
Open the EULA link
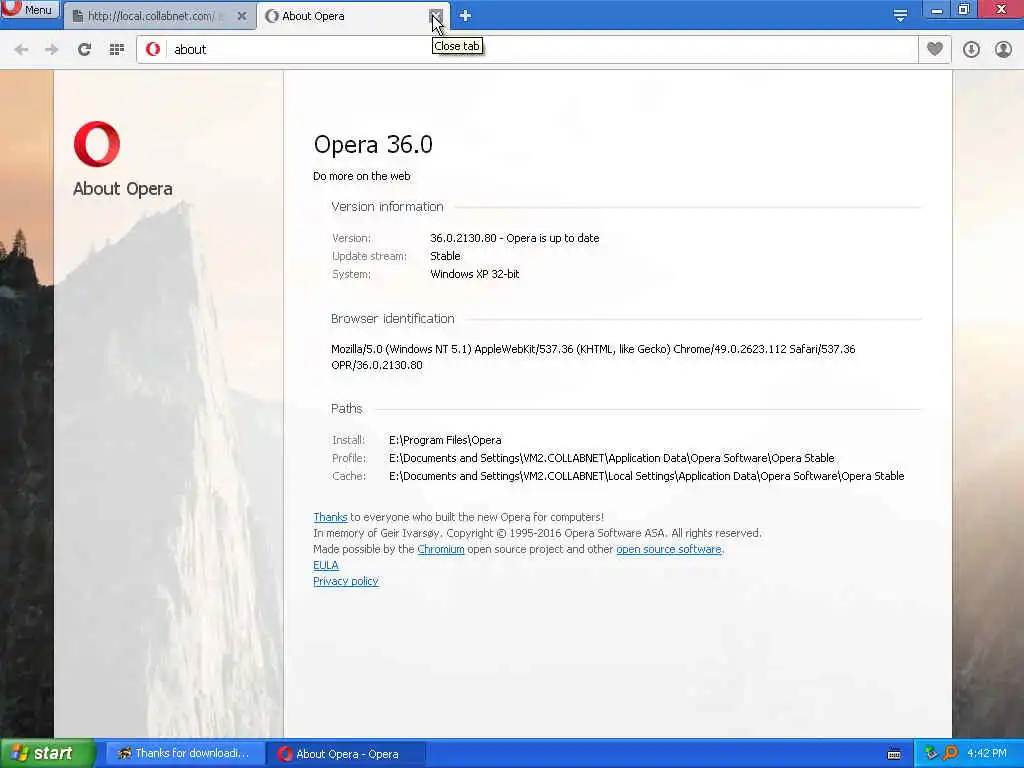point(326,566)
